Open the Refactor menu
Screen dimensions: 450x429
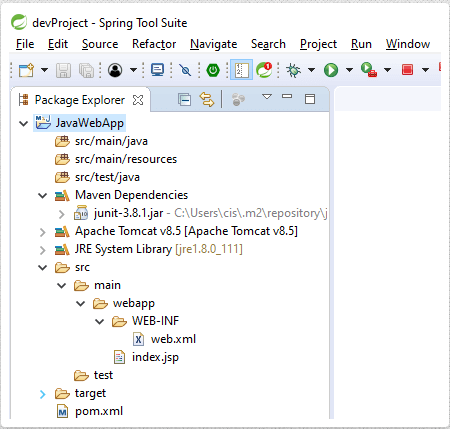click(x=154, y=44)
